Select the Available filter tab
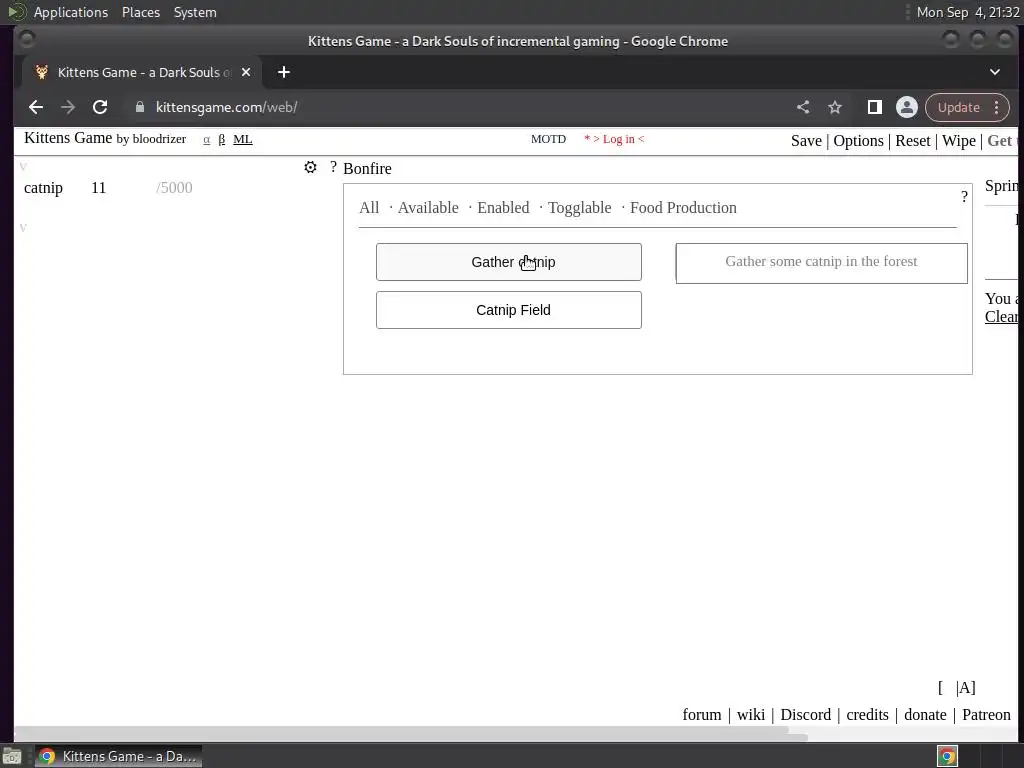Screen dimensions: 1024x768 (428, 208)
